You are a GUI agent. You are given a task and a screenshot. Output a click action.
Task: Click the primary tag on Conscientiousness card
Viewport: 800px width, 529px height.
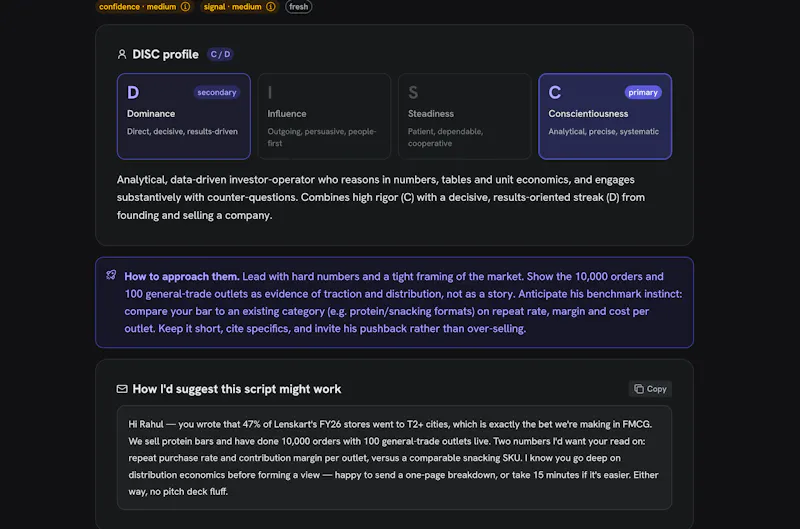click(643, 92)
